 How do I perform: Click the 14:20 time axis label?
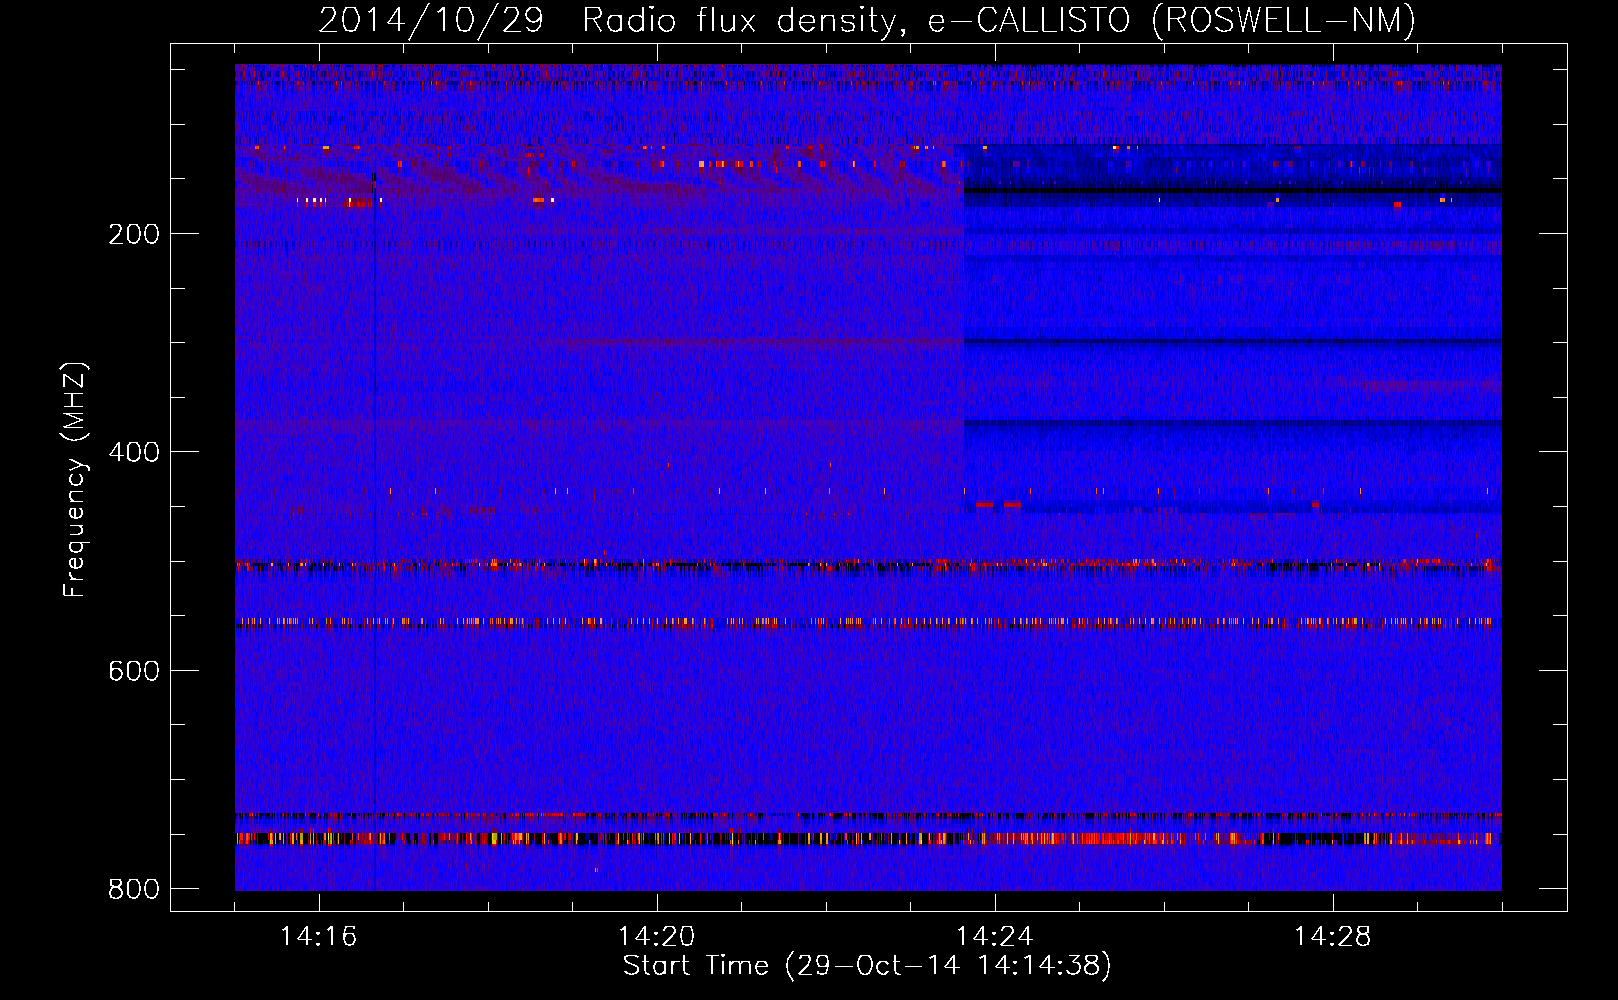656,937
